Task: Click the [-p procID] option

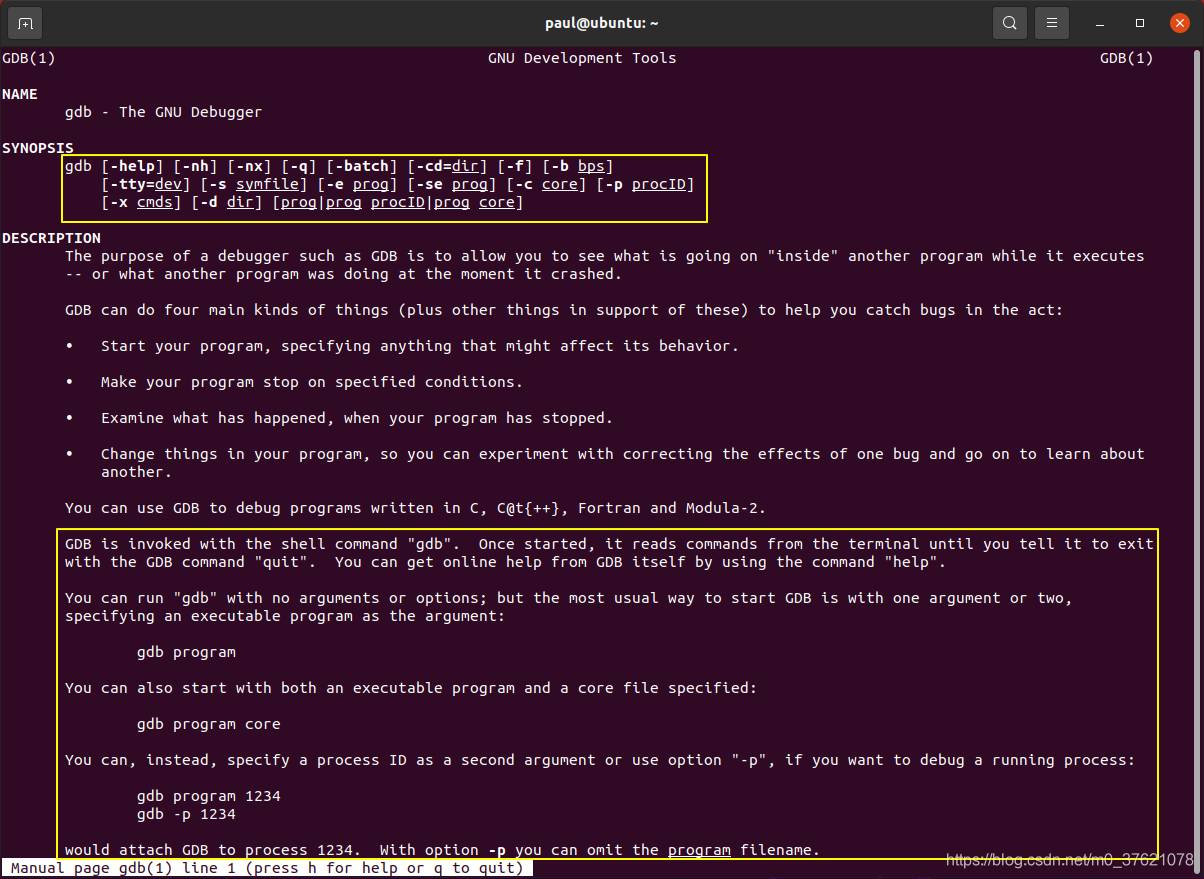Action: point(645,184)
